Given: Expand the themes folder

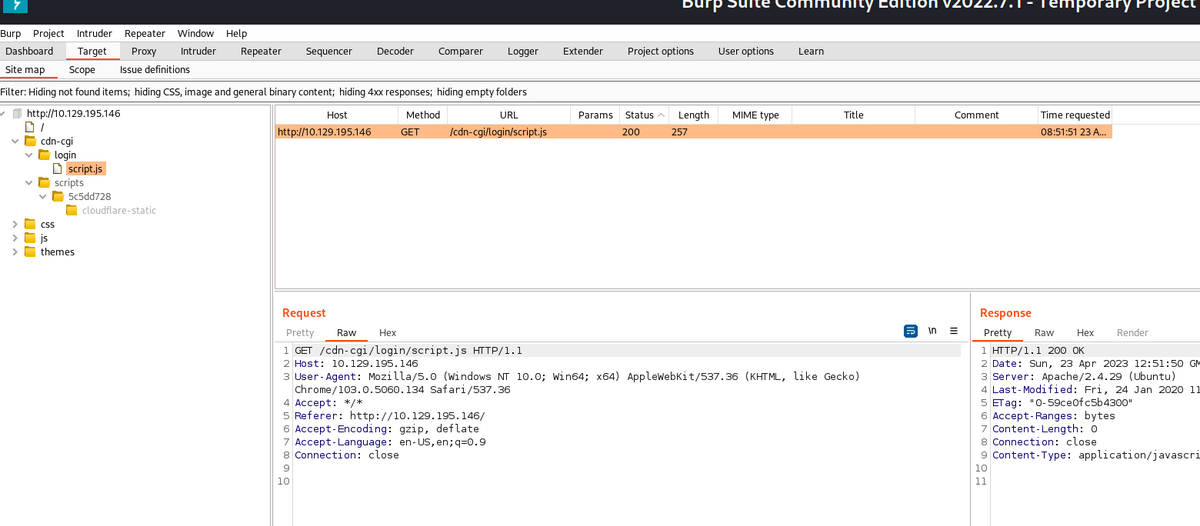Looking at the screenshot, I should (15, 252).
